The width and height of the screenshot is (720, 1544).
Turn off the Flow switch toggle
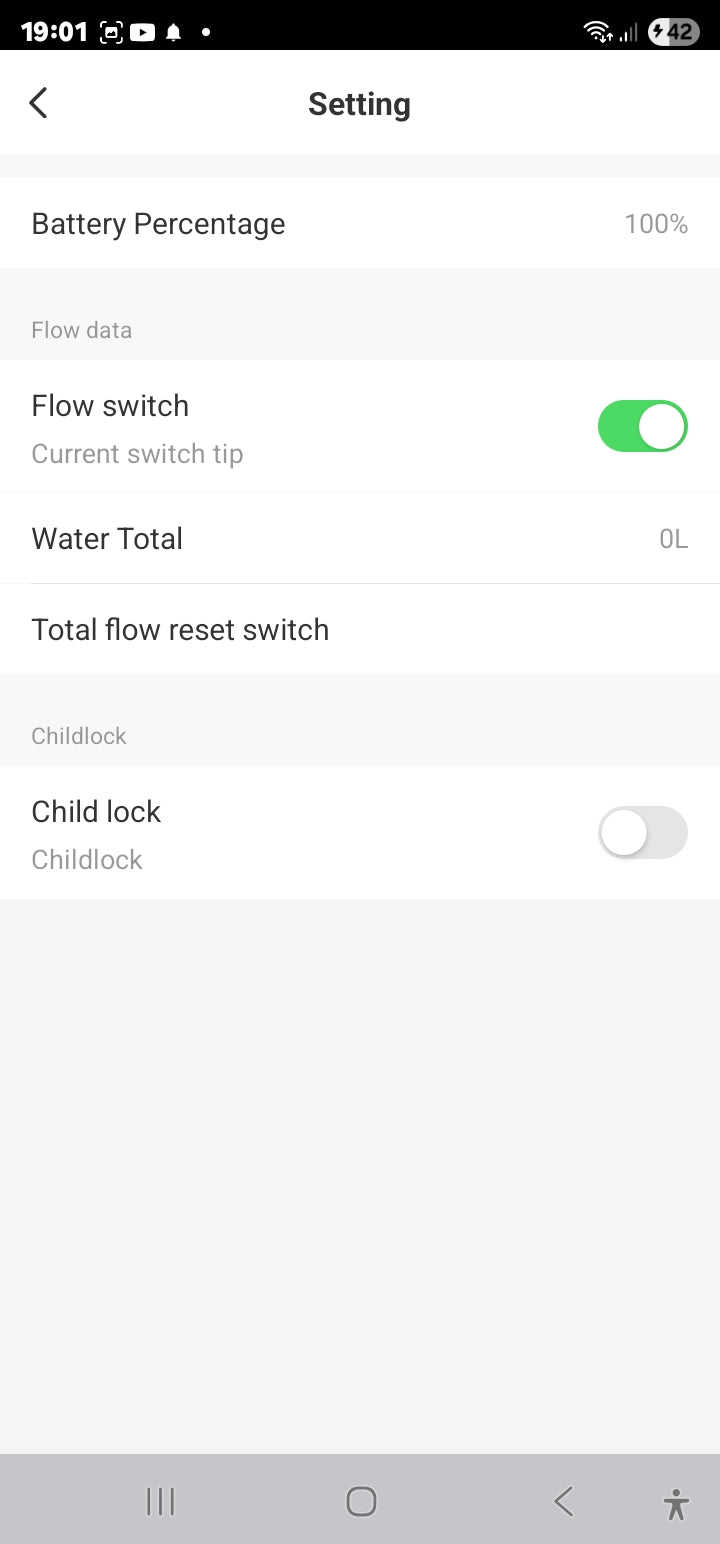click(642, 427)
